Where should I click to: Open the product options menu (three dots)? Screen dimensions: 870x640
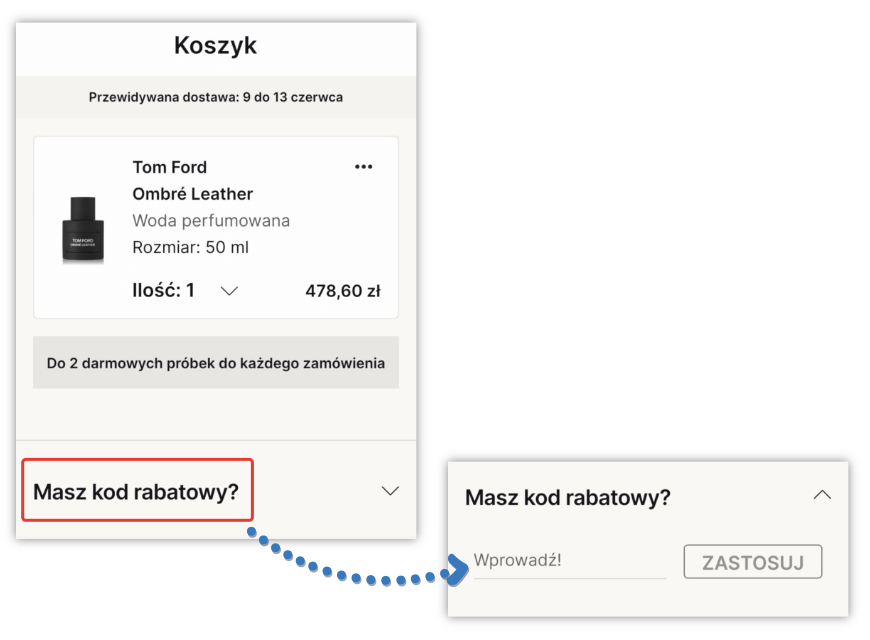(364, 166)
